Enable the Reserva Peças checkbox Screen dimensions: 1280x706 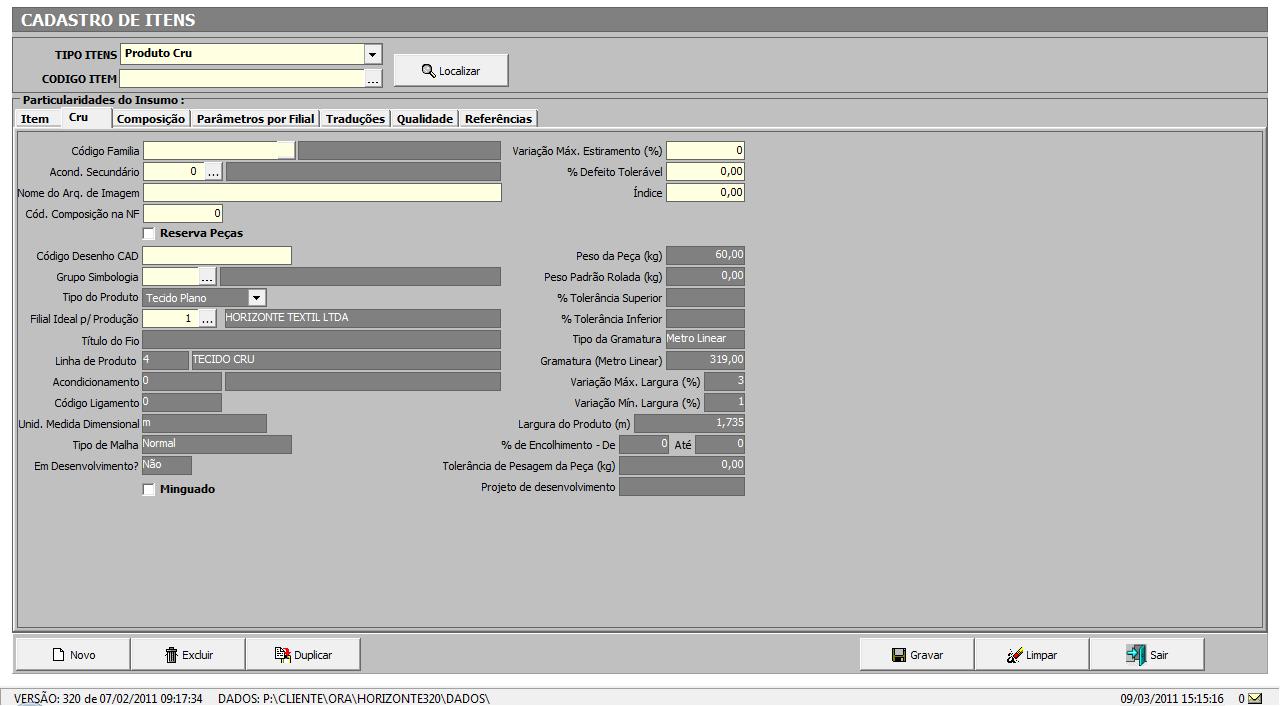pyautogui.click(x=149, y=234)
